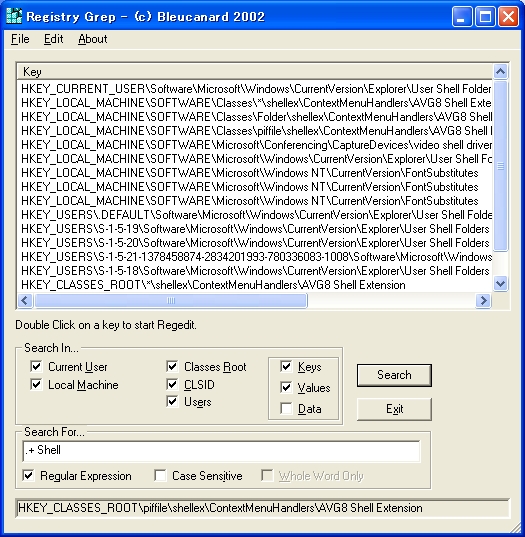Click the list's scroll up arrow
525x537 pixels.
500,72
